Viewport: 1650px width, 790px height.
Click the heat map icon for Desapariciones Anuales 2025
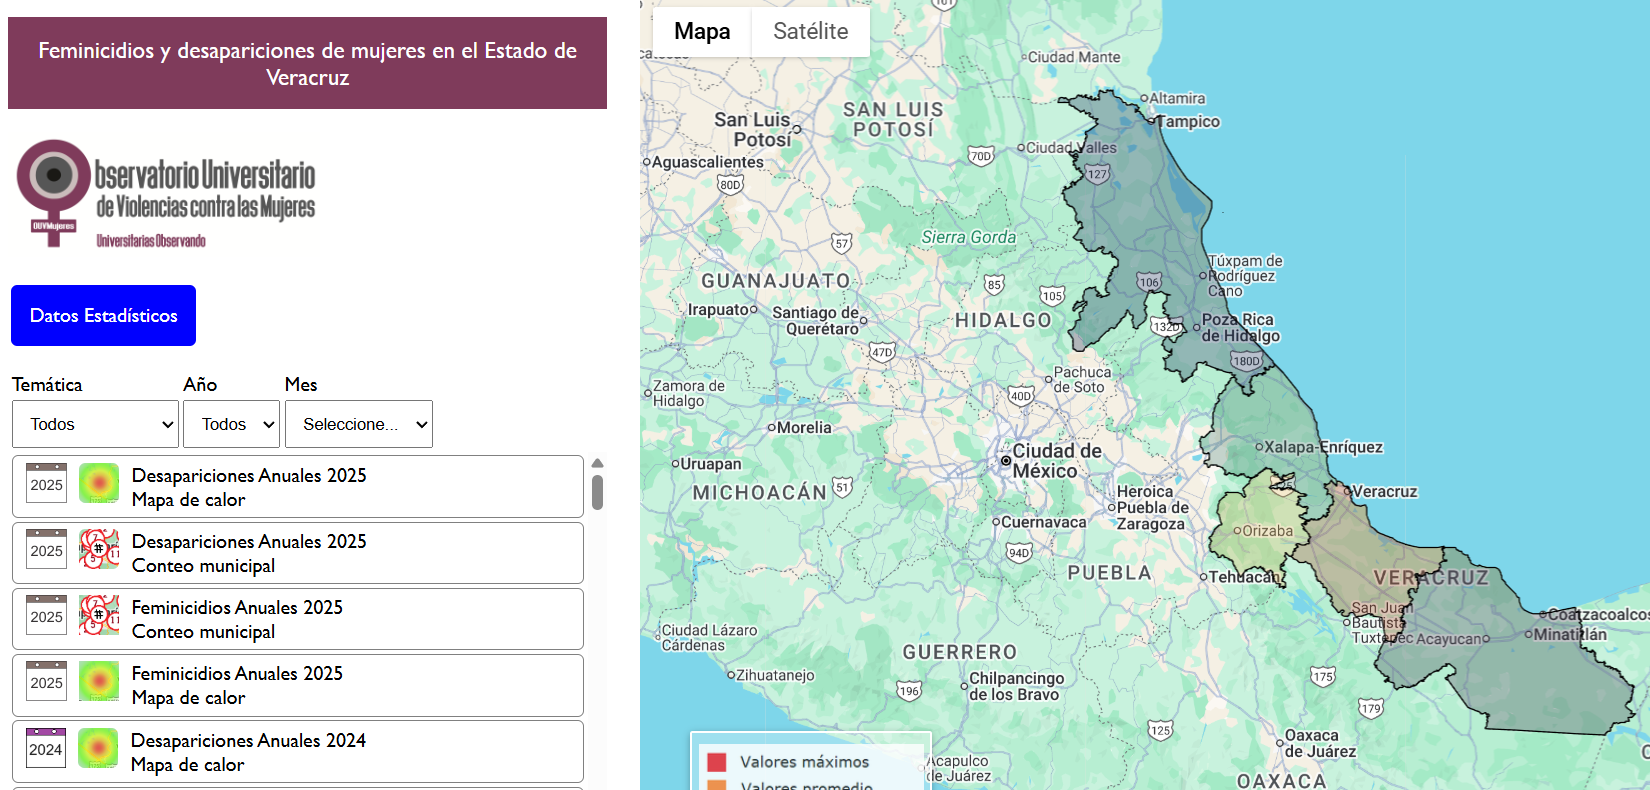(x=99, y=484)
